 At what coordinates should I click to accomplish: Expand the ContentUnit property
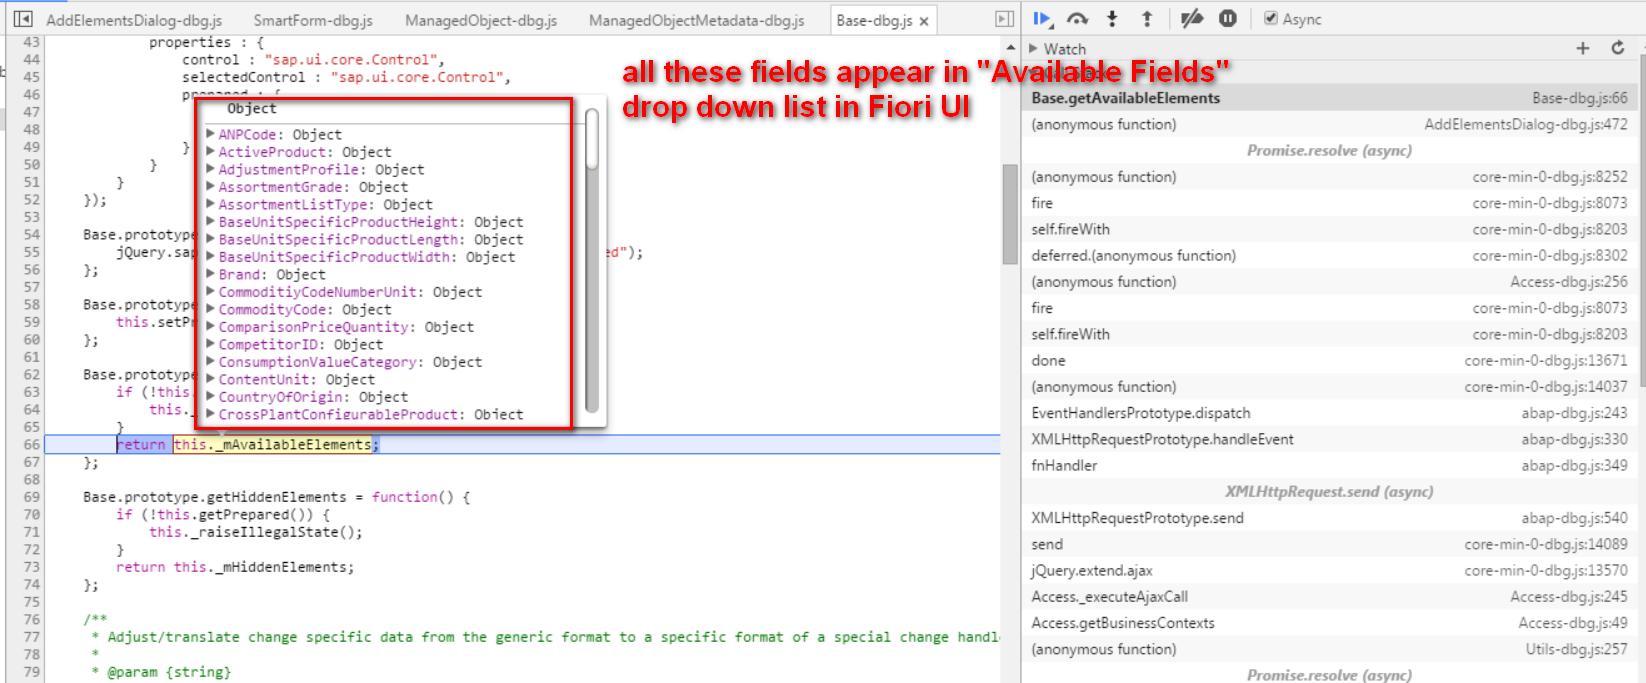(x=210, y=379)
